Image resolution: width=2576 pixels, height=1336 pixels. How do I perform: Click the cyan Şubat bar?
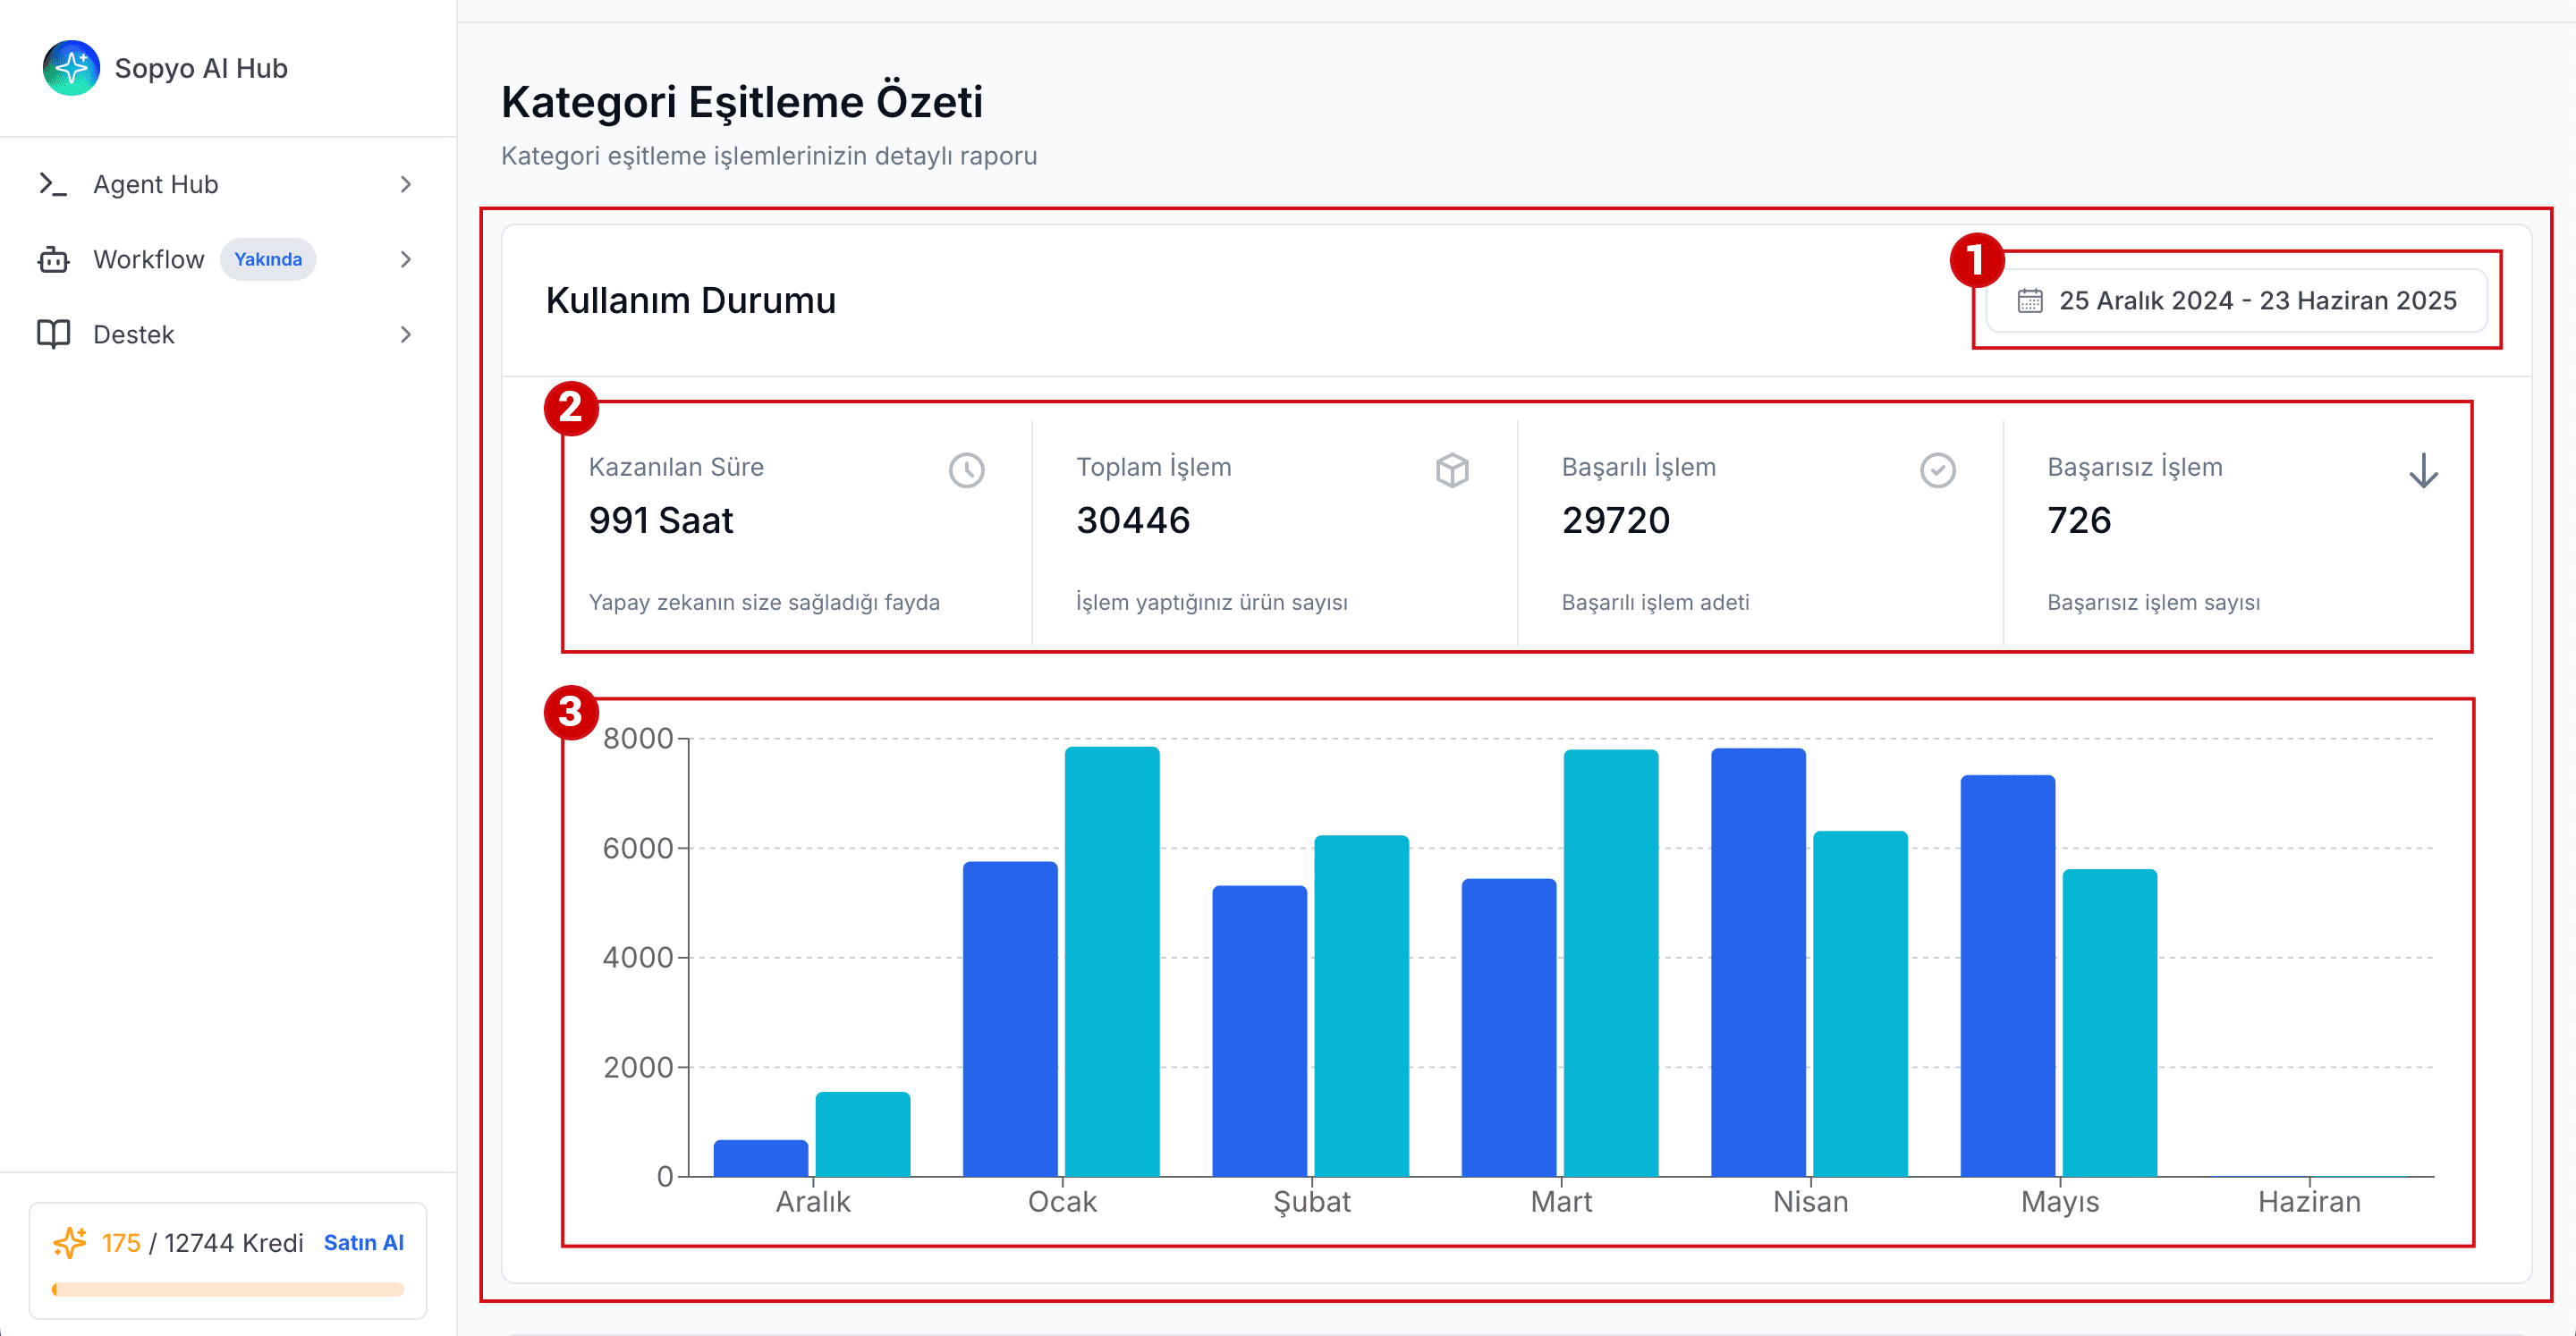1361,1006
